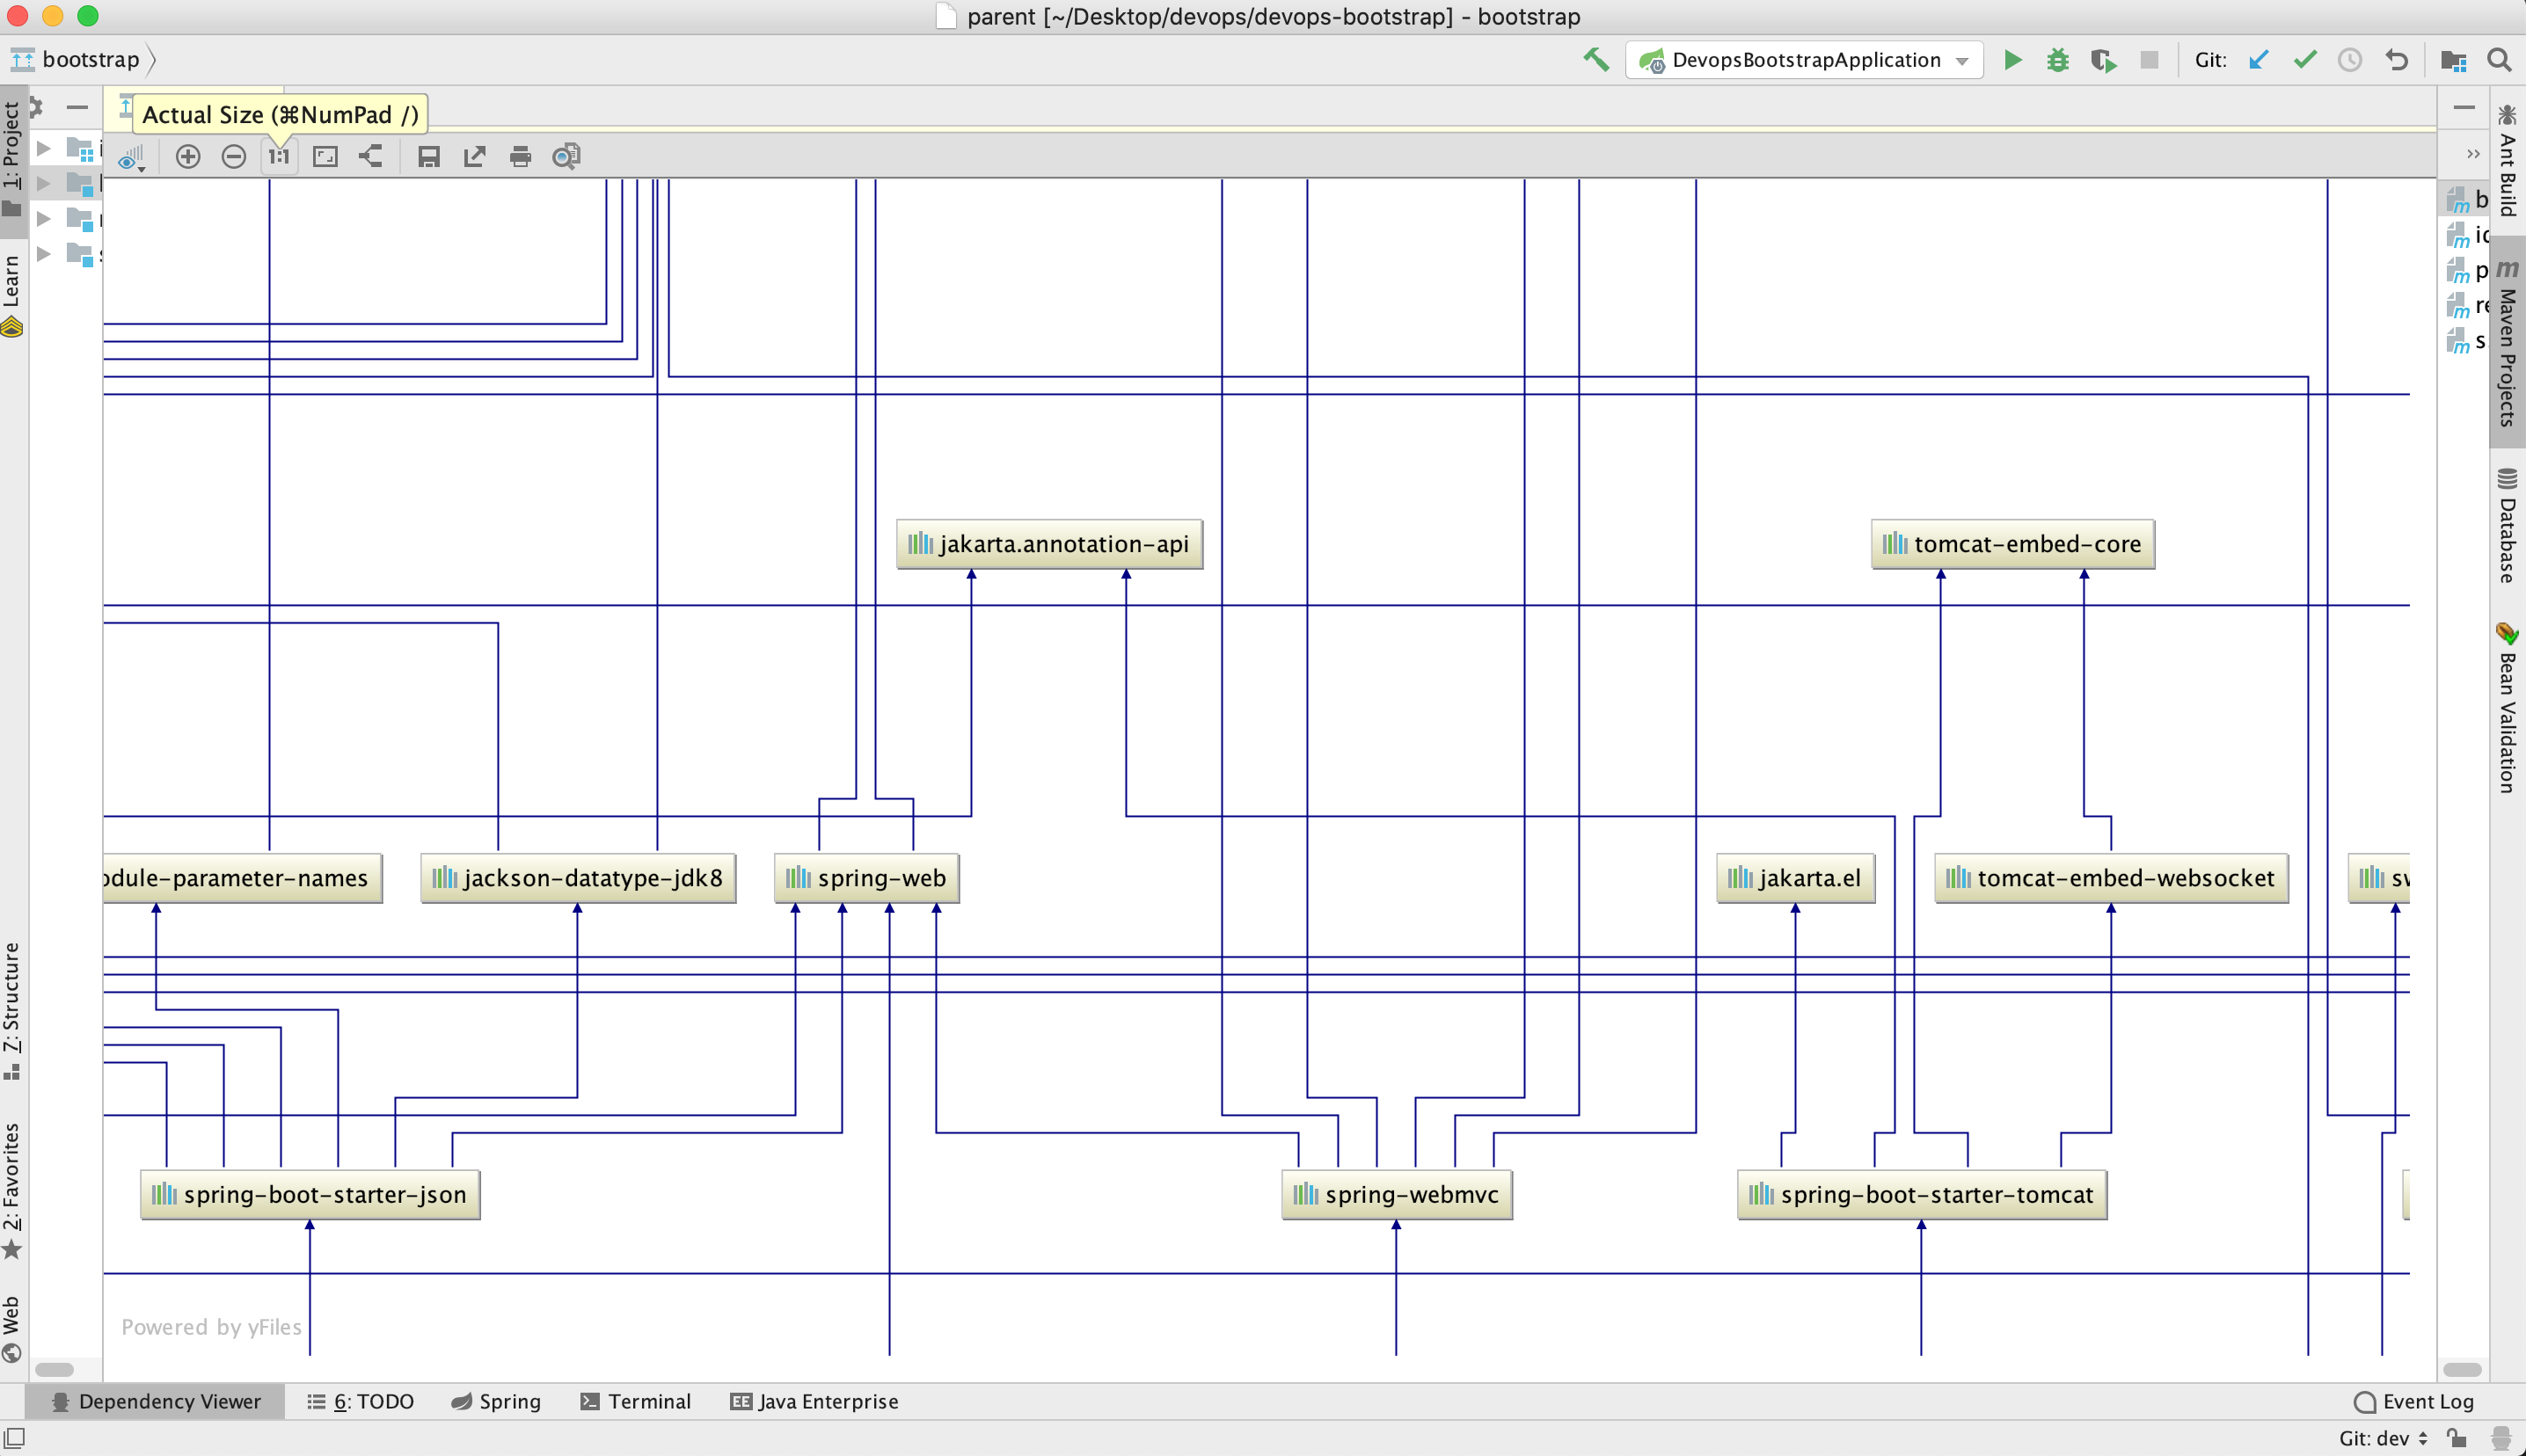Expand the second highlighted project tree folder
Viewport: 2526px width, 1456px height.
pos(43,183)
